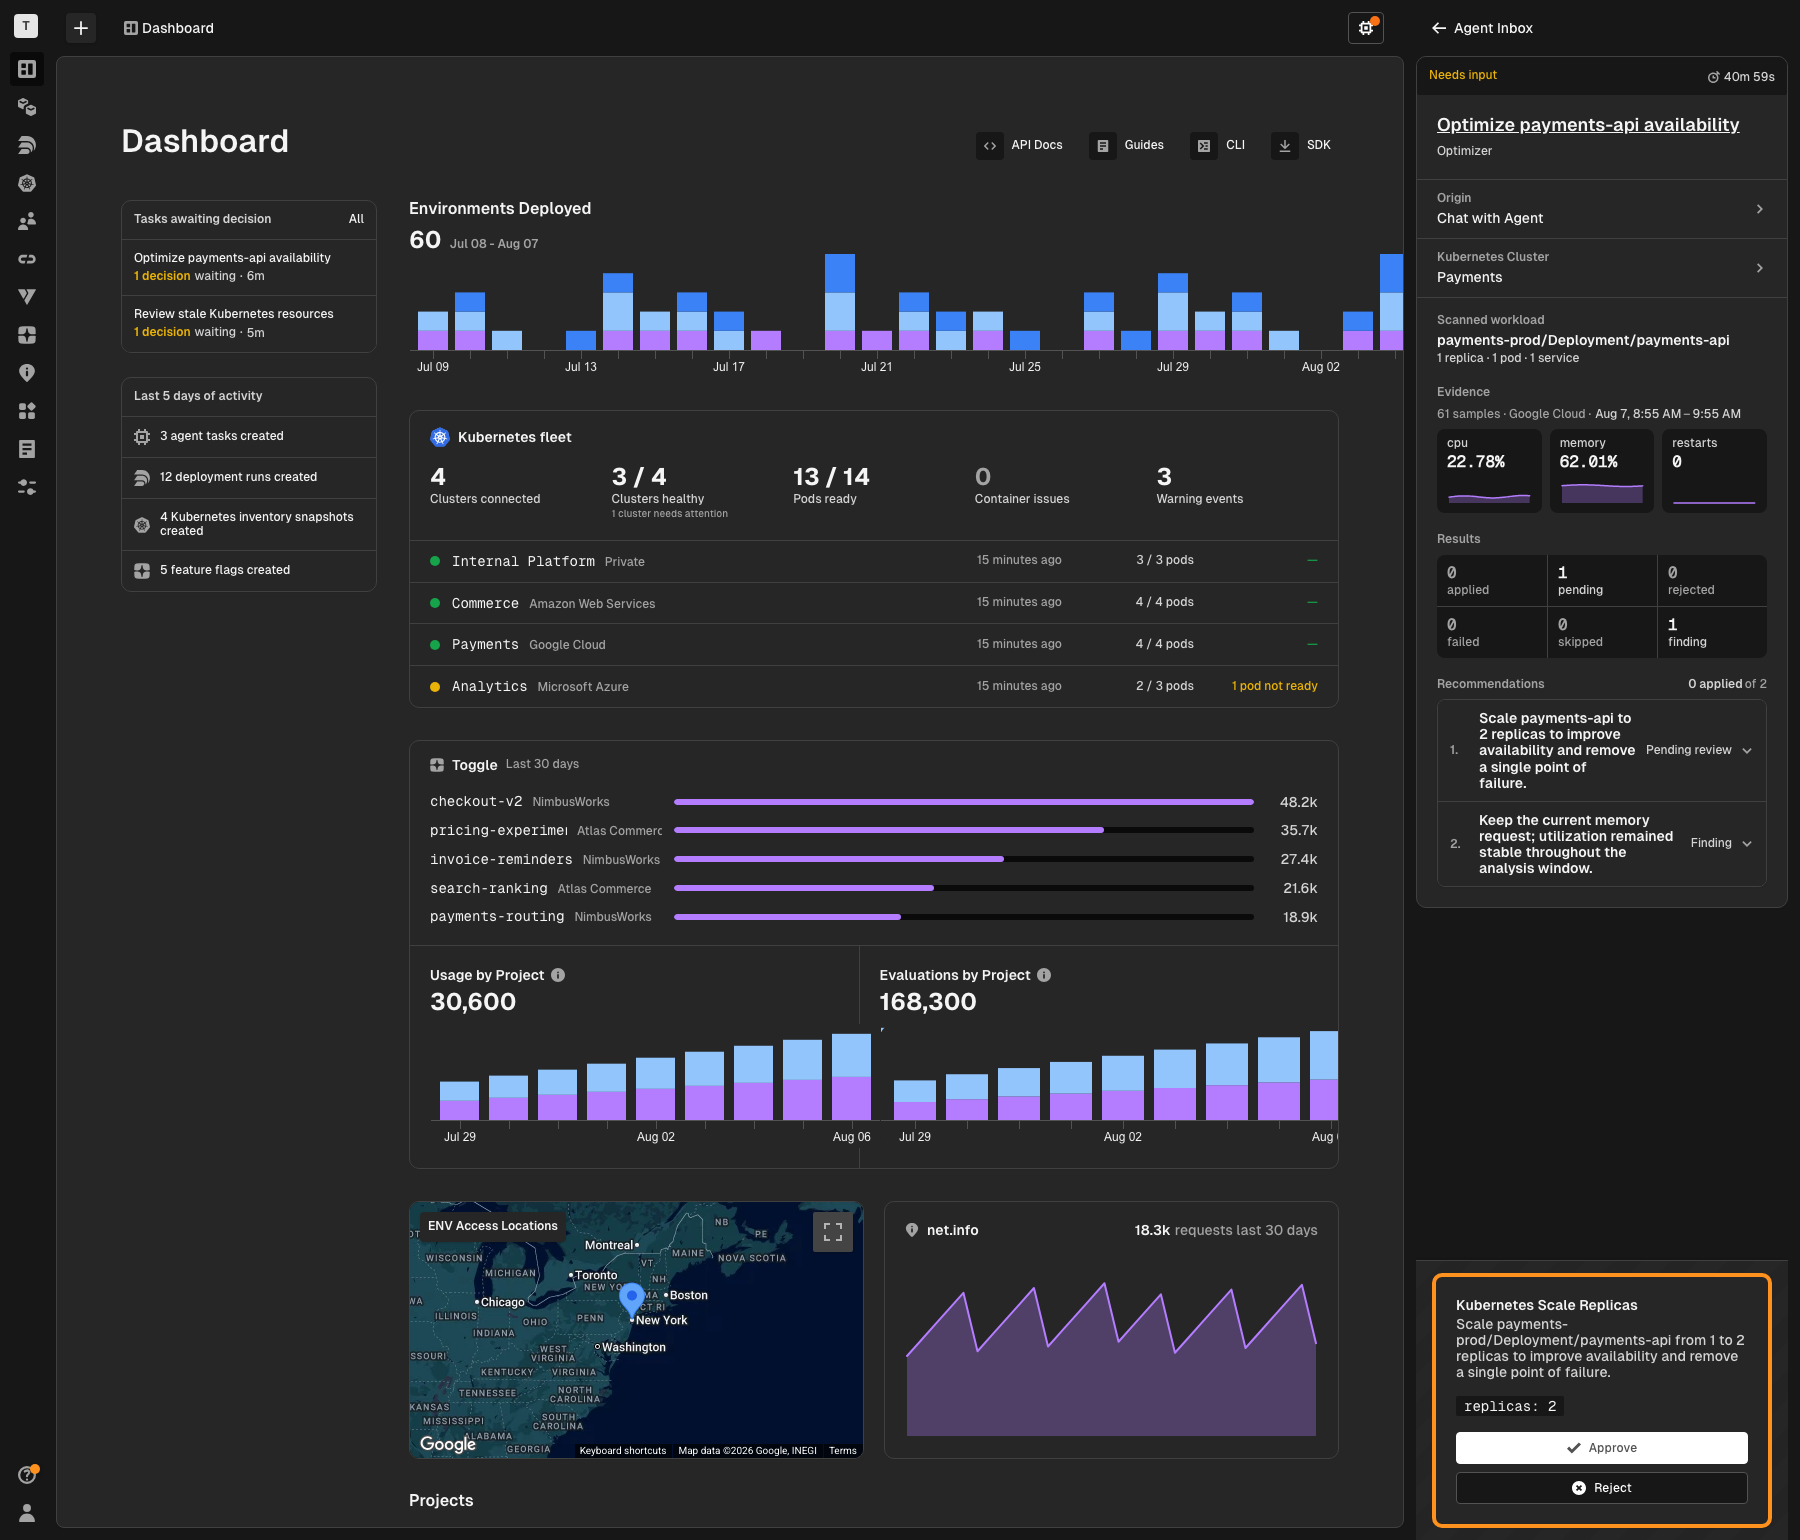
Task: Switch to the Dashboard tab
Action: 169,28
